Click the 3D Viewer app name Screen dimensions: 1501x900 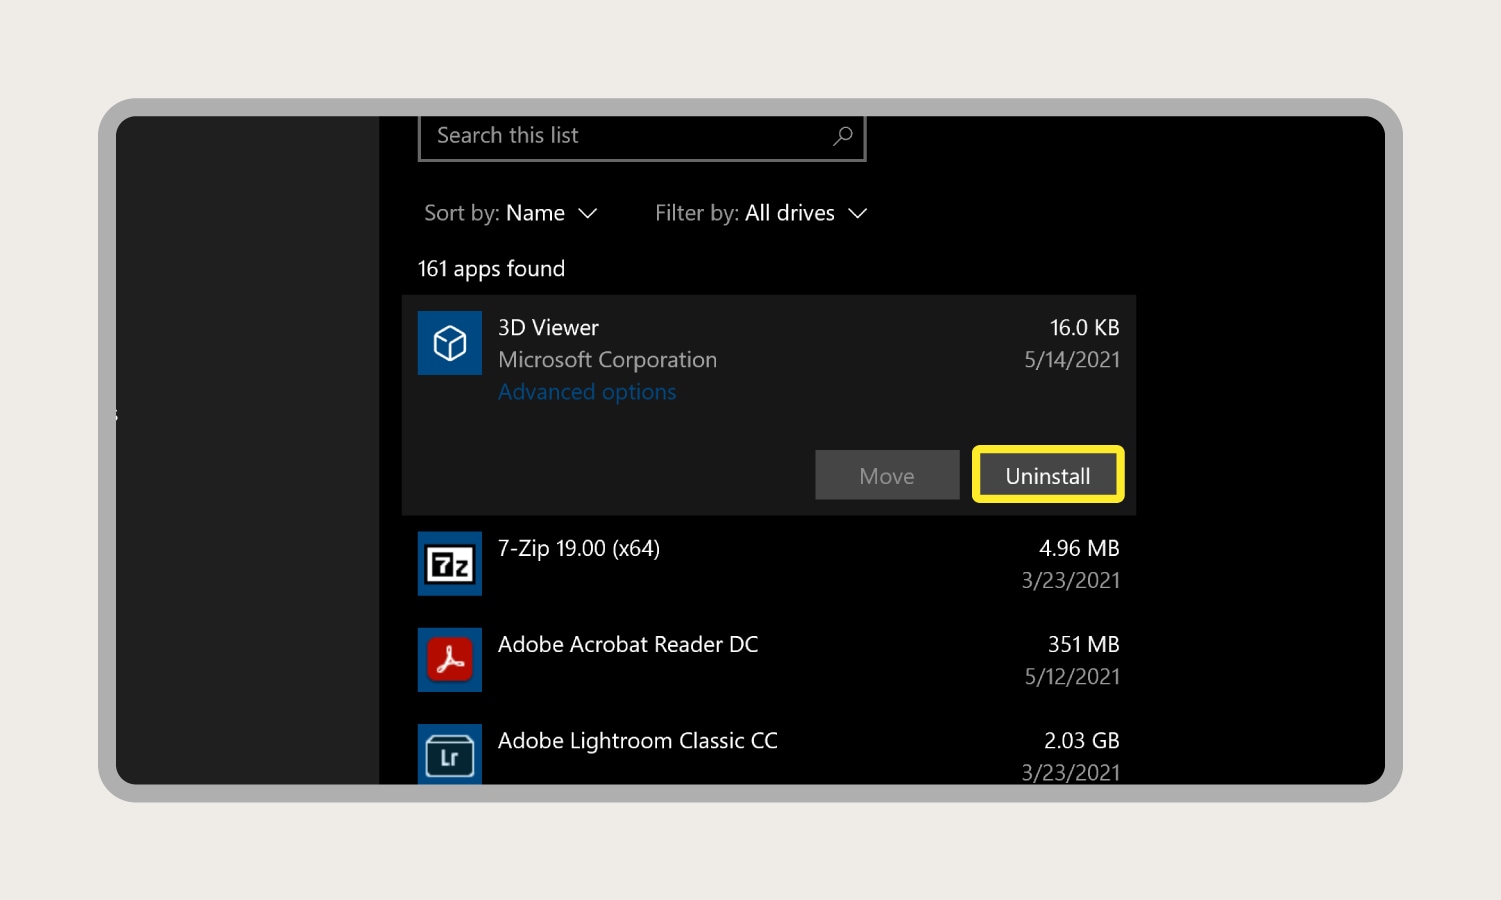coord(548,328)
